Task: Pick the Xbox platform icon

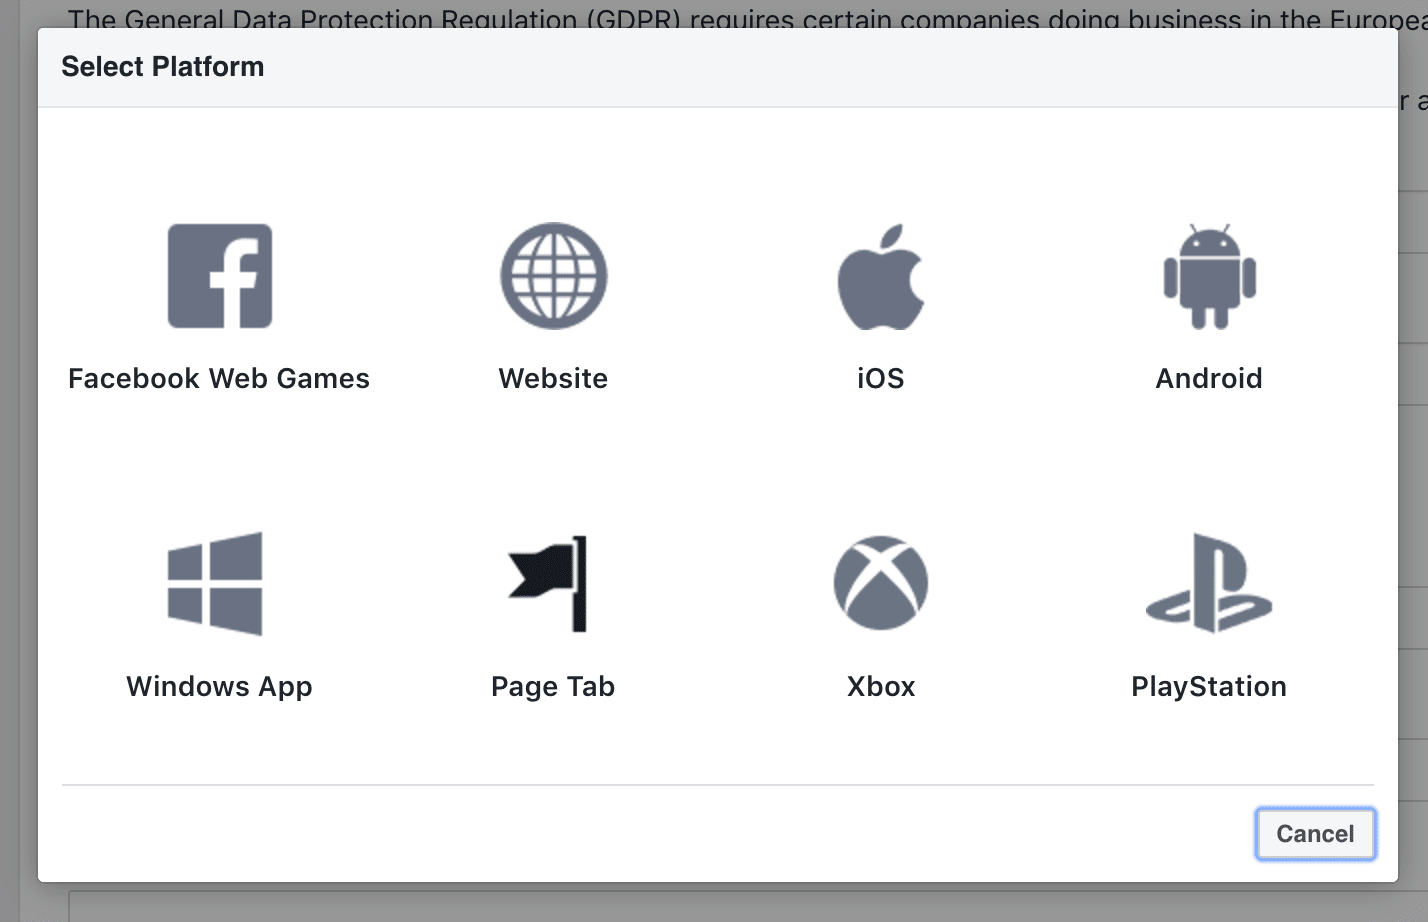Action: pos(880,583)
